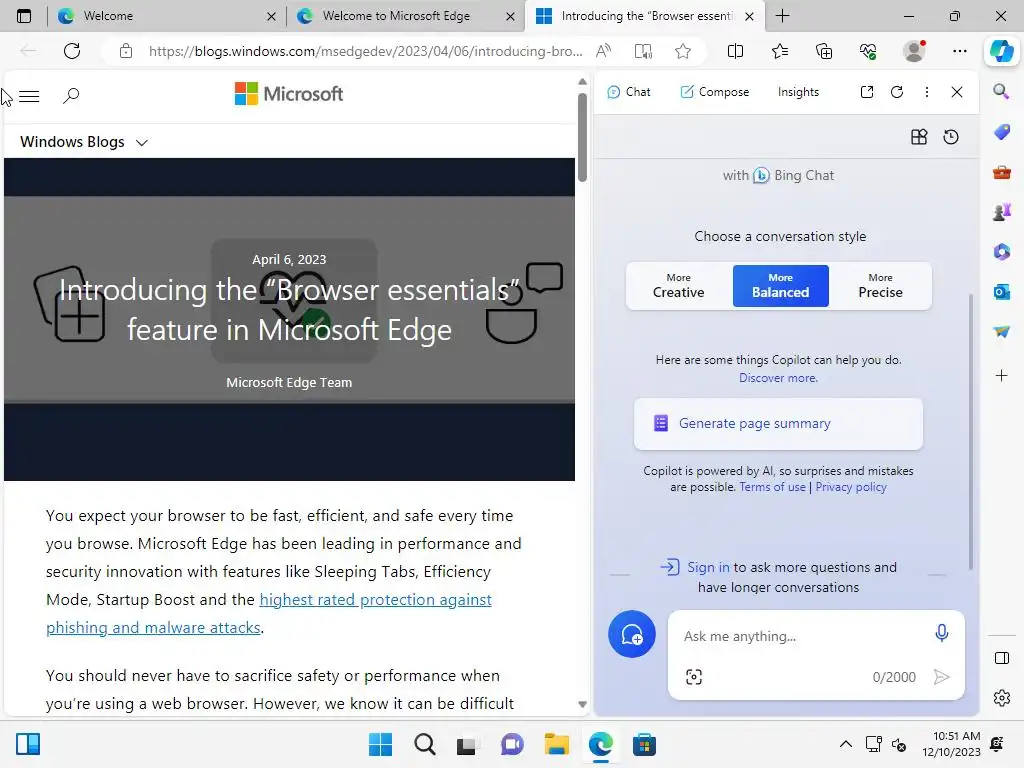View site information lock icon
This screenshot has width=1024, height=768.
point(126,51)
